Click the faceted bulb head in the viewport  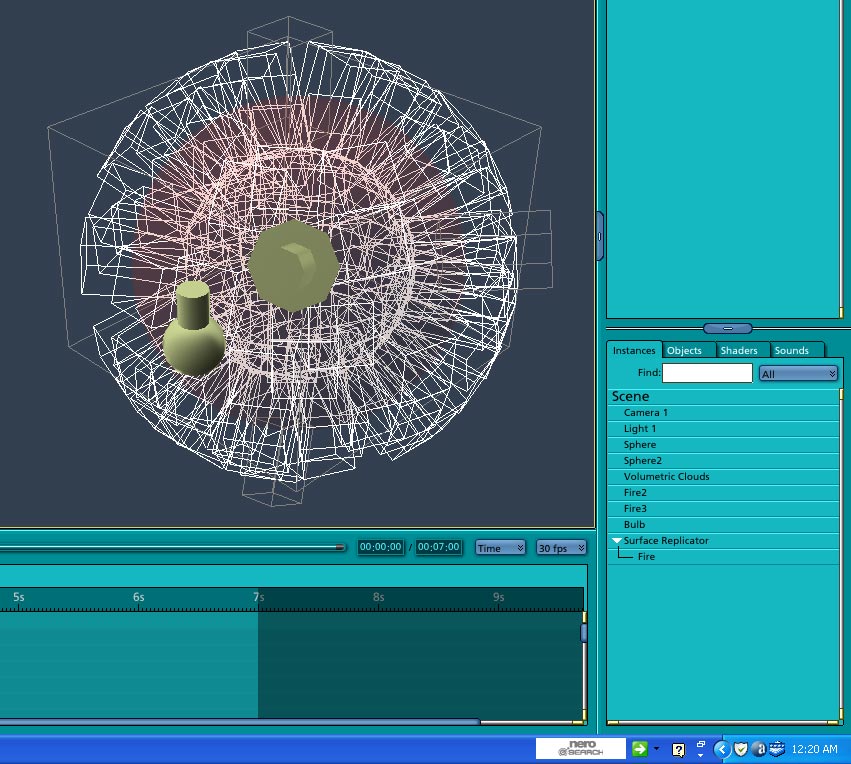294,265
